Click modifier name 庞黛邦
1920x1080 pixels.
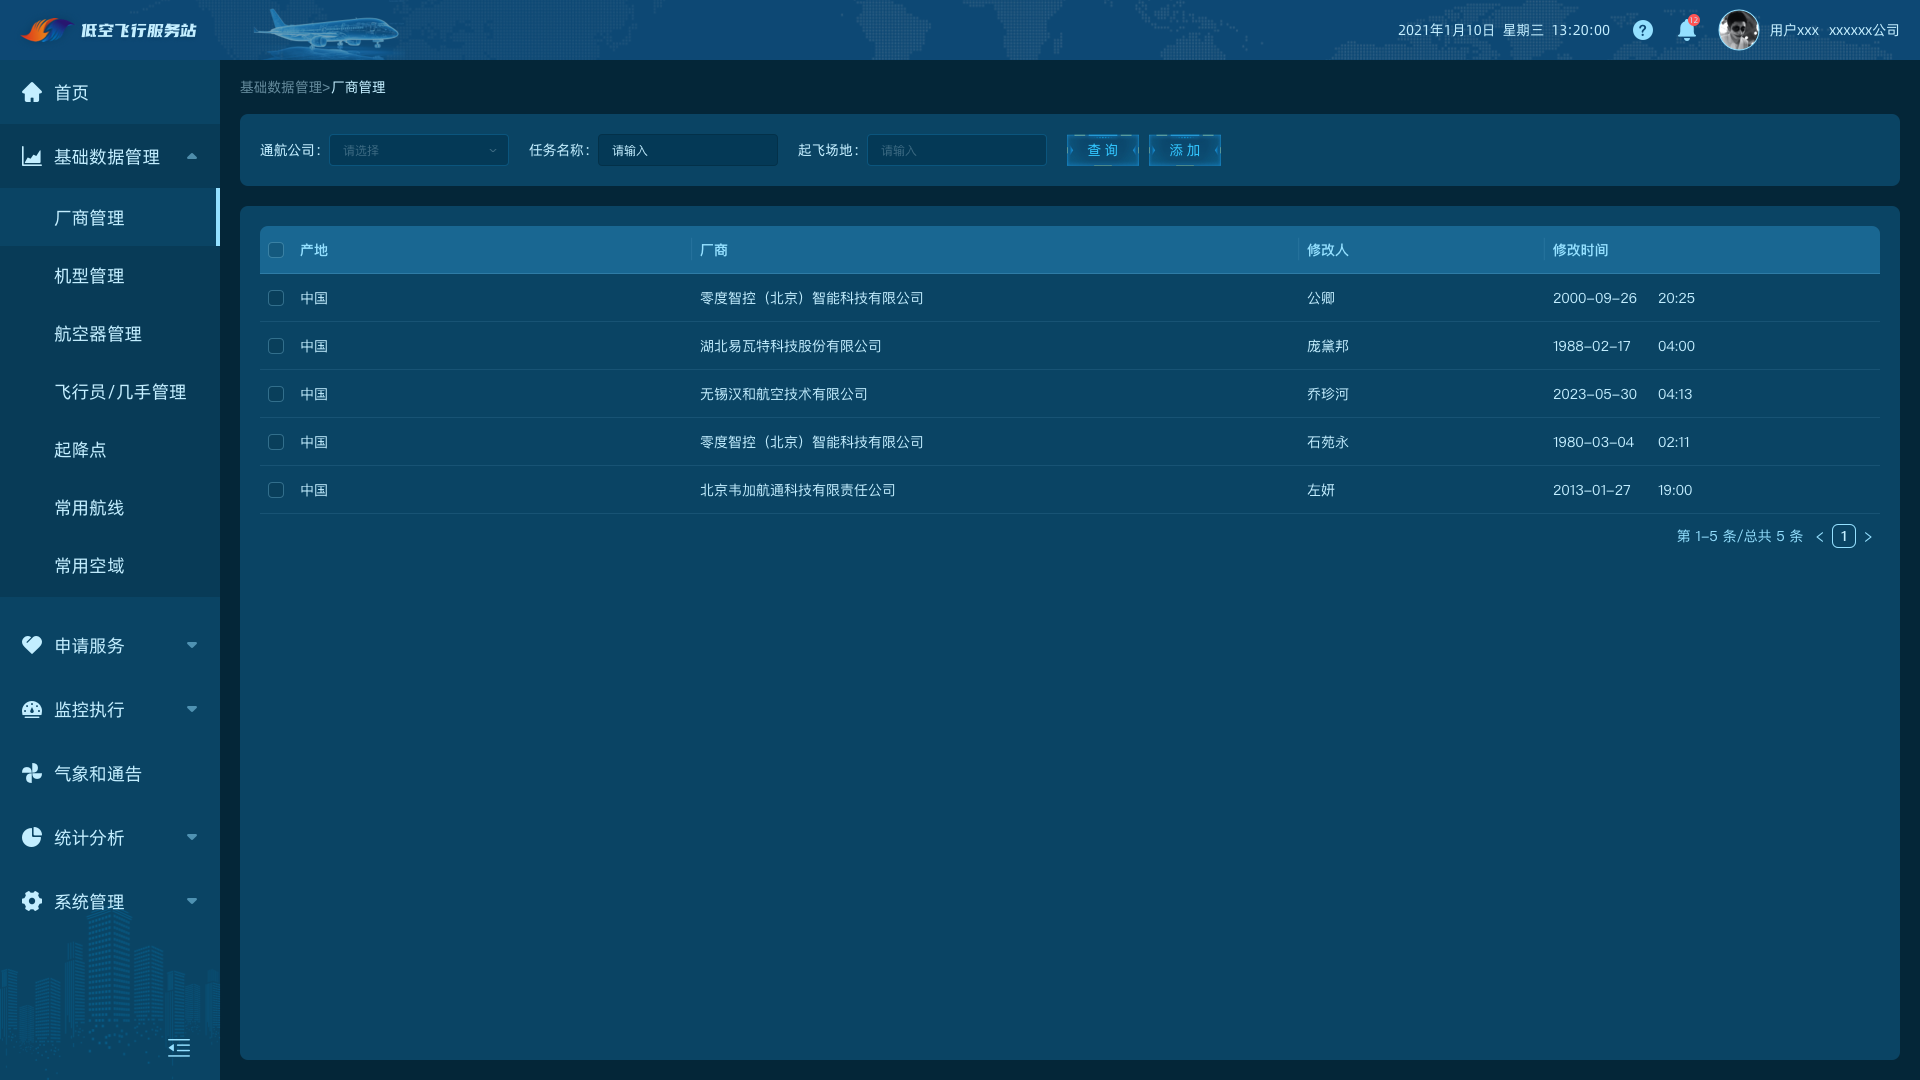click(x=1328, y=346)
